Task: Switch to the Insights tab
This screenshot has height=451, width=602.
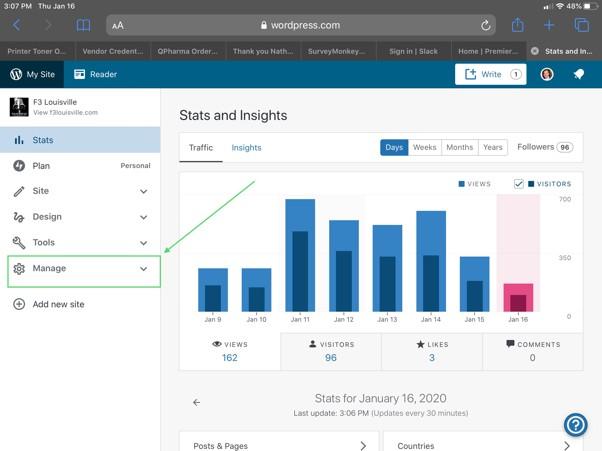Action: pos(246,148)
